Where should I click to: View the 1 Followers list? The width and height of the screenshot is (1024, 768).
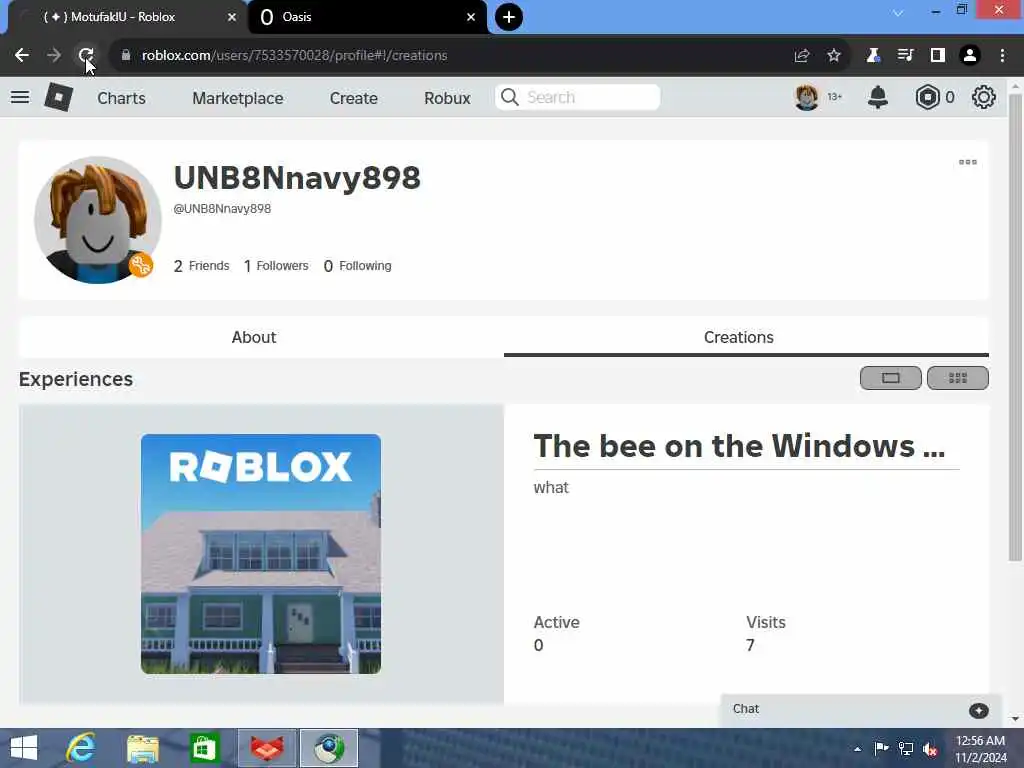click(x=276, y=266)
